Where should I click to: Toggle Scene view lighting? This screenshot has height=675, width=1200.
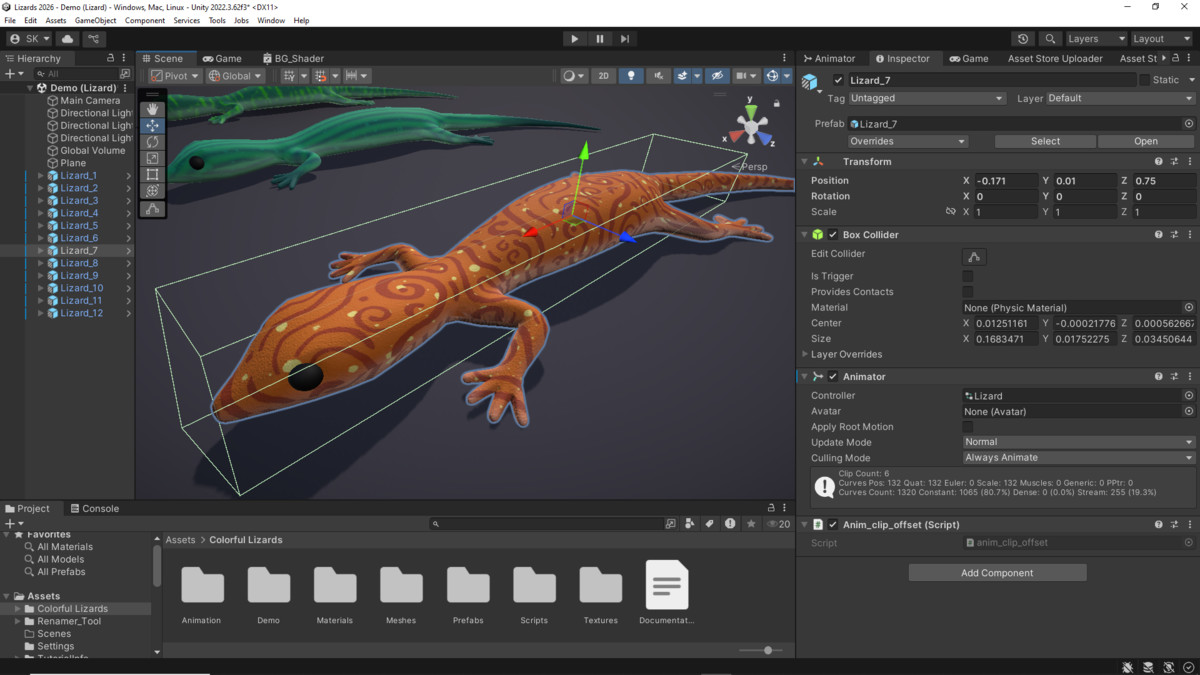[x=631, y=75]
